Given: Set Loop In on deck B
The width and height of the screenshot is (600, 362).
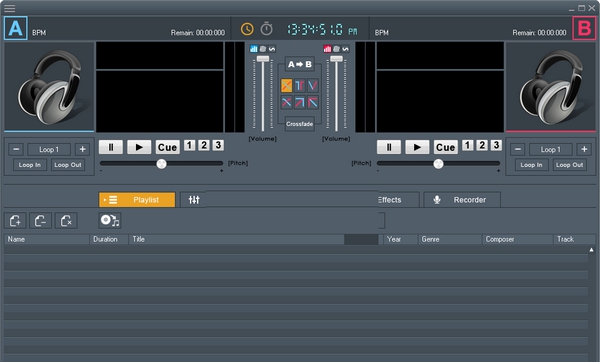Looking at the screenshot, I should (x=532, y=165).
